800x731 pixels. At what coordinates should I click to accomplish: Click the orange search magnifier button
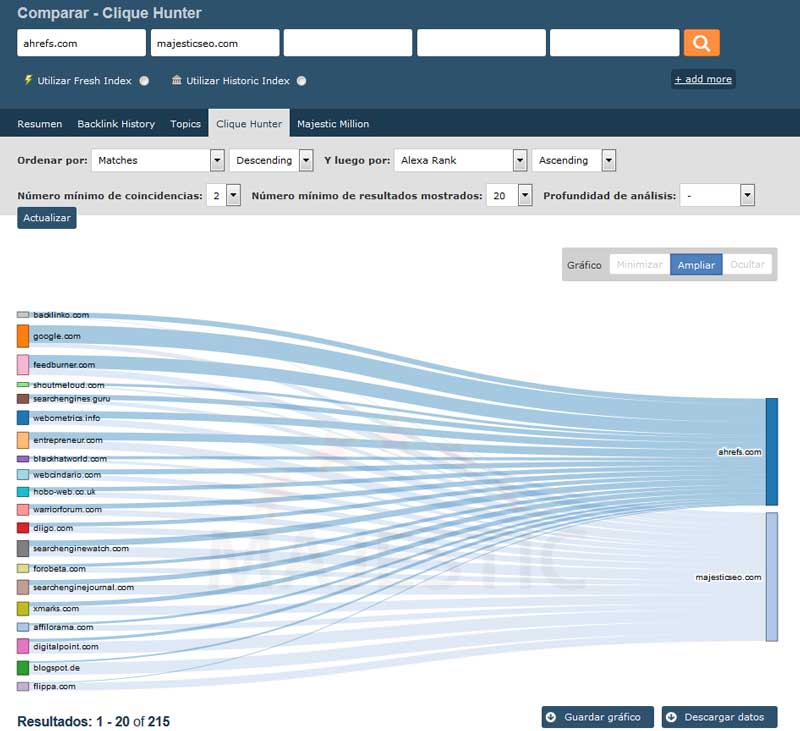pyautogui.click(x=701, y=43)
